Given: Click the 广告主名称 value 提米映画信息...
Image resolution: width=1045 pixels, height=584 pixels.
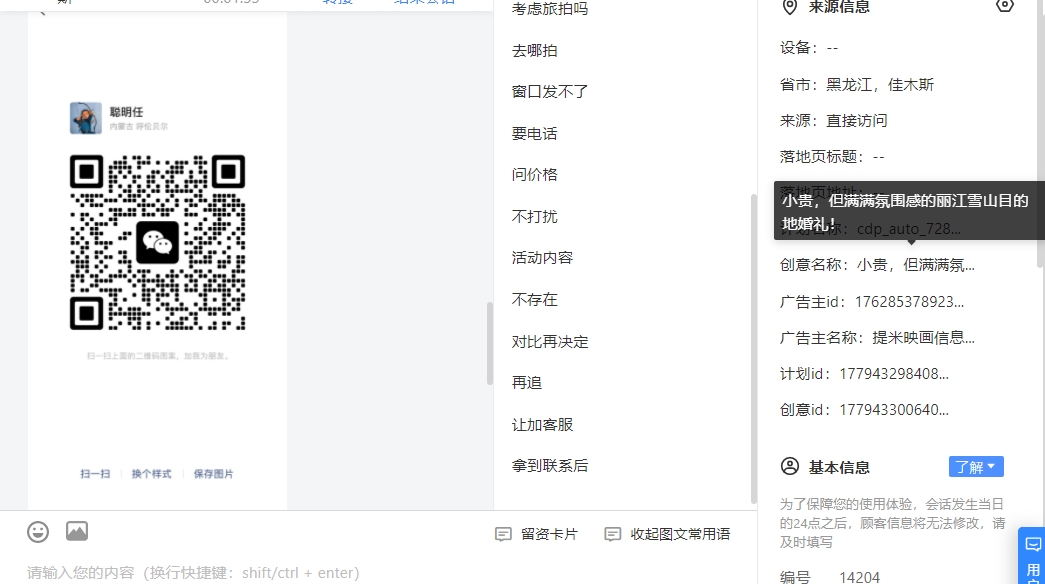Looking at the screenshot, I should click(x=924, y=338).
